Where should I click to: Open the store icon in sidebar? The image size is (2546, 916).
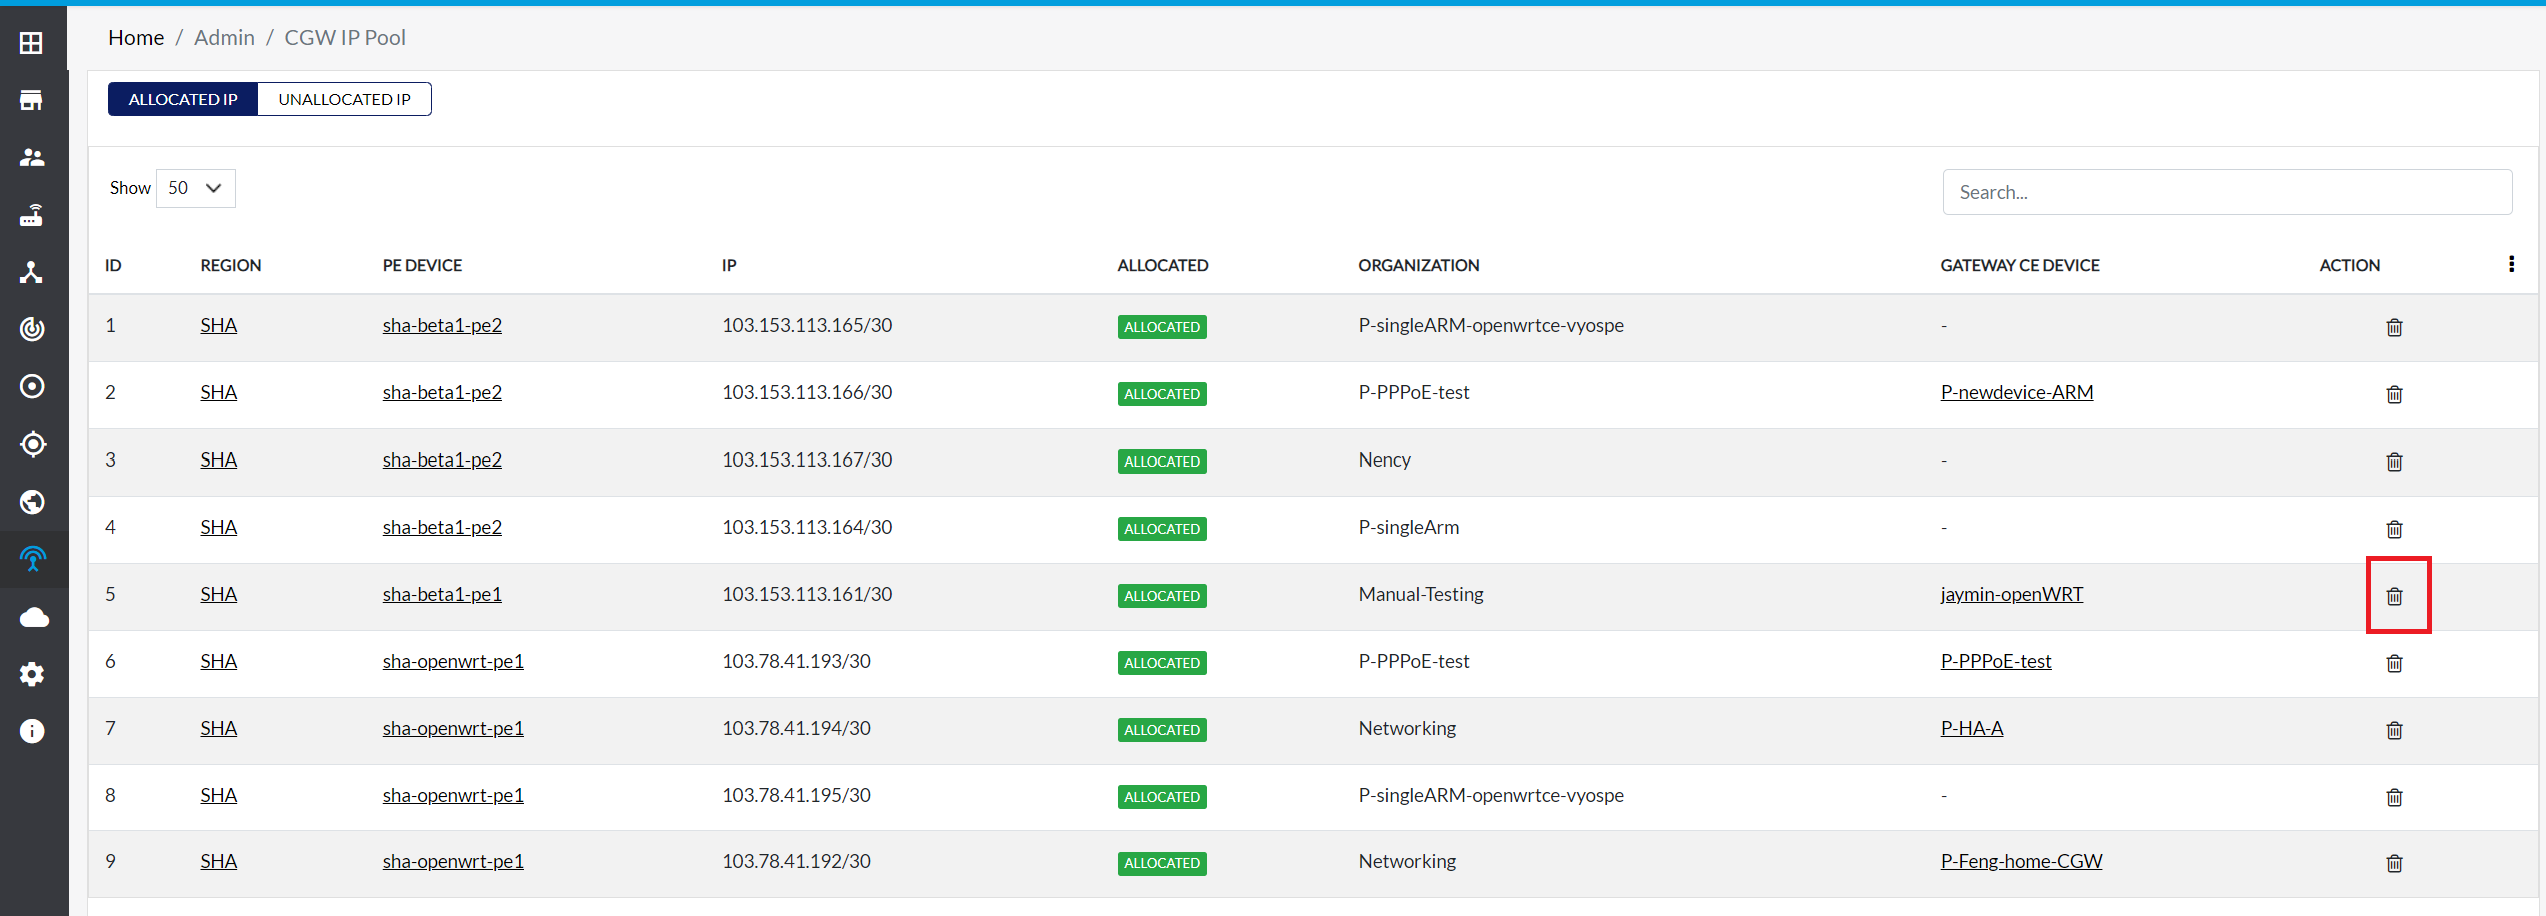coord(32,100)
